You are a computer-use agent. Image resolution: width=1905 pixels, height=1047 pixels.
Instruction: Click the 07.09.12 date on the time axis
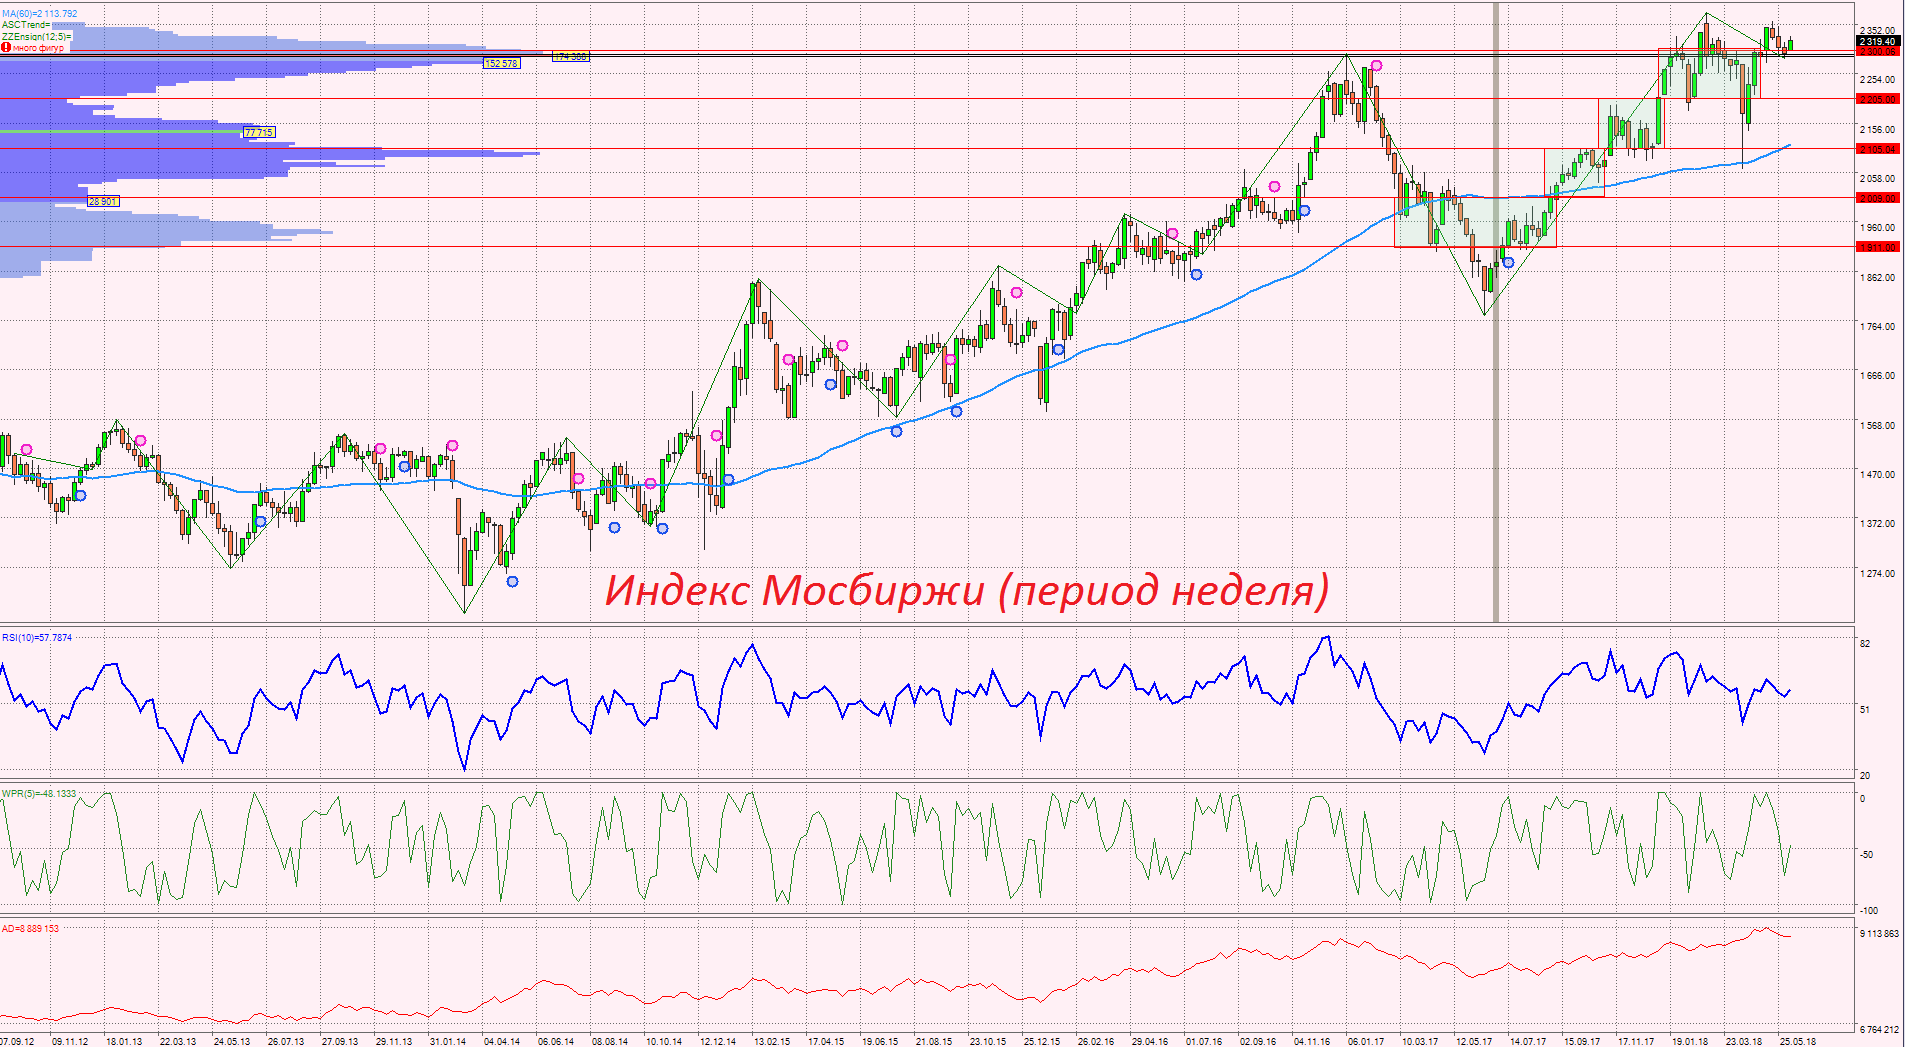pyautogui.click(x=17, y=1041)
